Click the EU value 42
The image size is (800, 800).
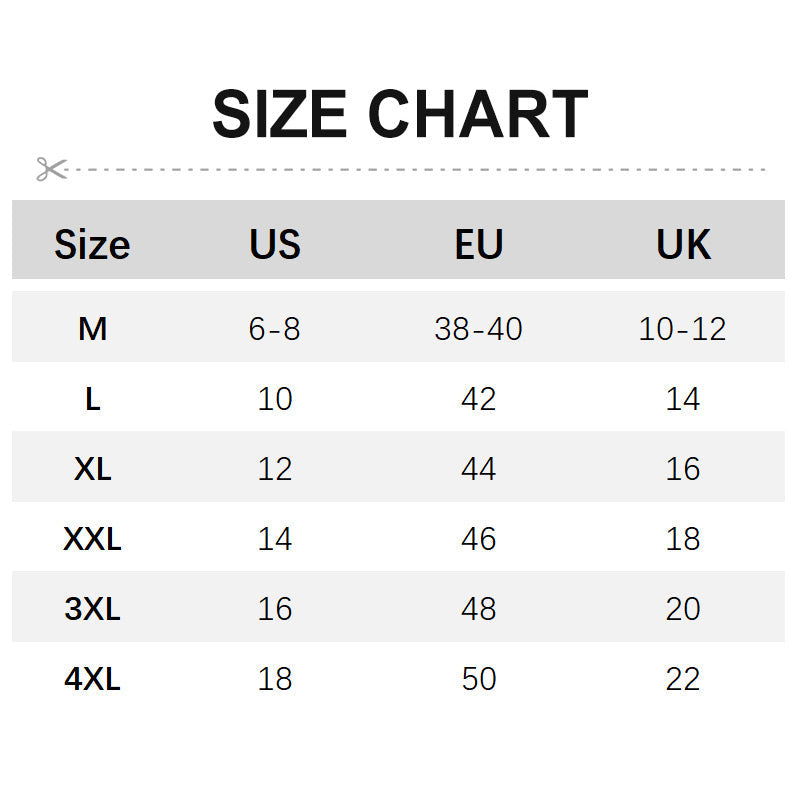pyautogui.click(x=479, y=398)
